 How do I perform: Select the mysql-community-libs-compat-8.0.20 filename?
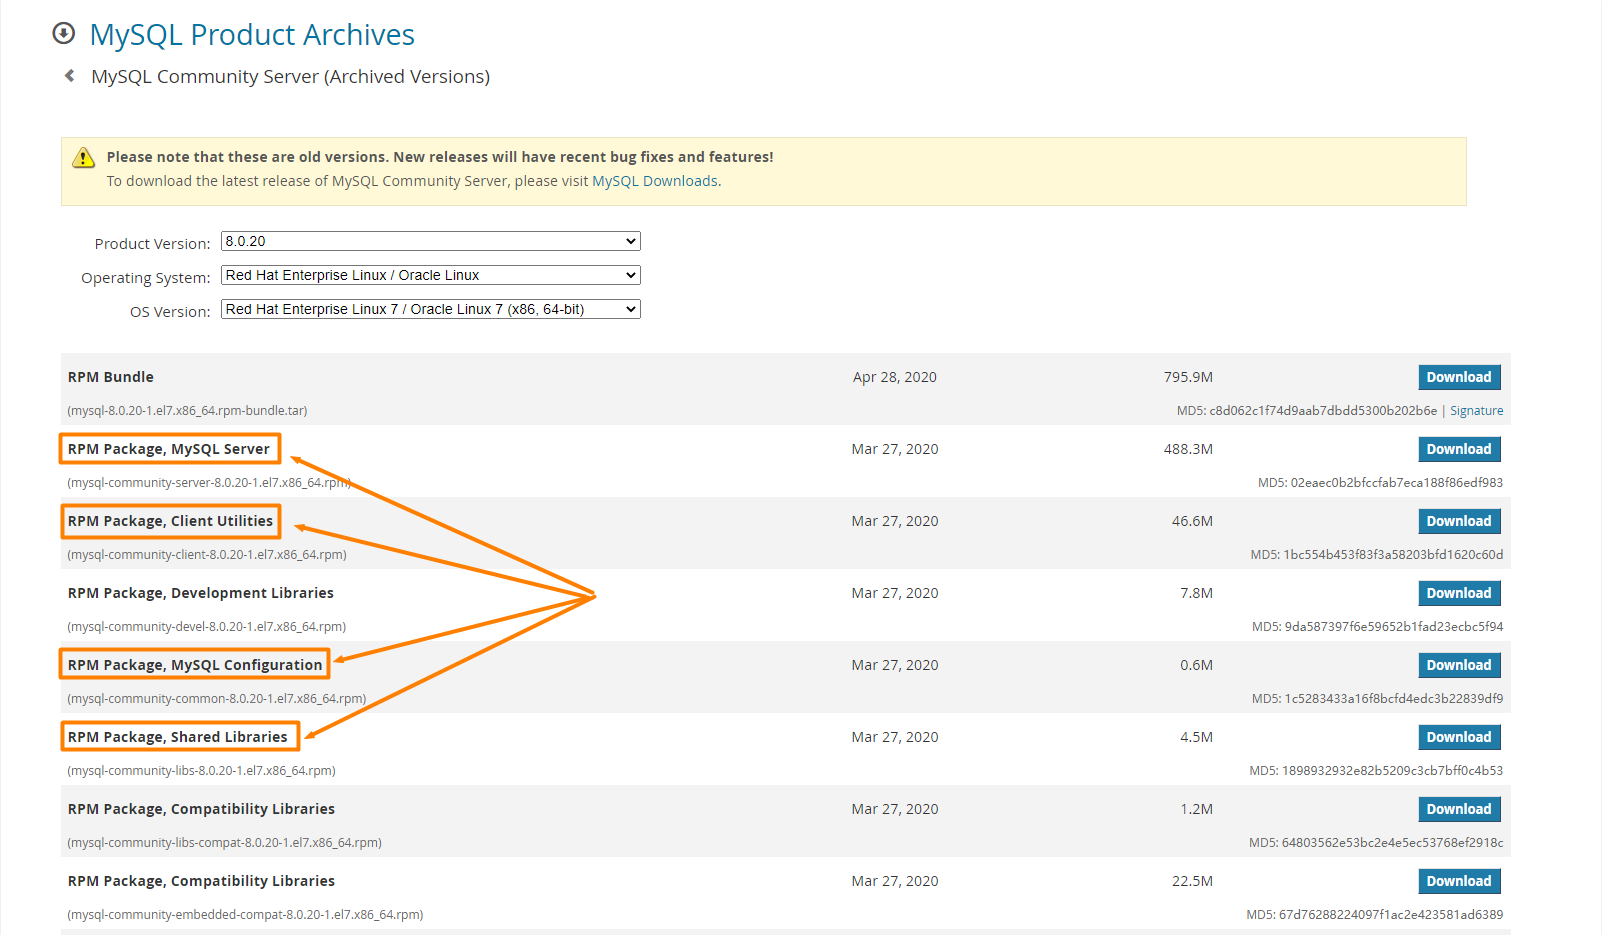tap(224, 843)
